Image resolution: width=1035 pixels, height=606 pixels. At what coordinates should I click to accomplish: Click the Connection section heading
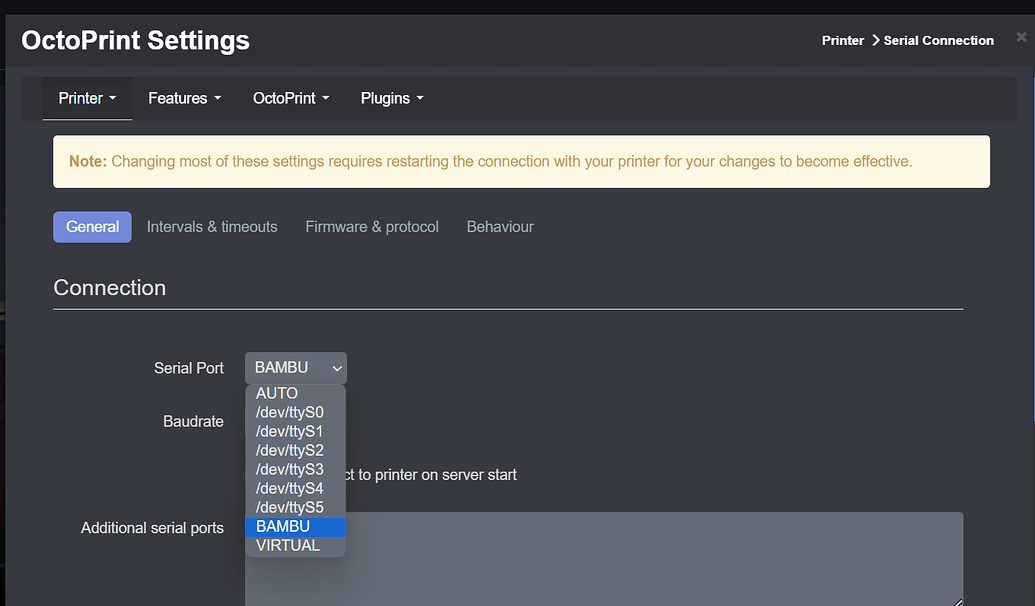click(110, 288)
